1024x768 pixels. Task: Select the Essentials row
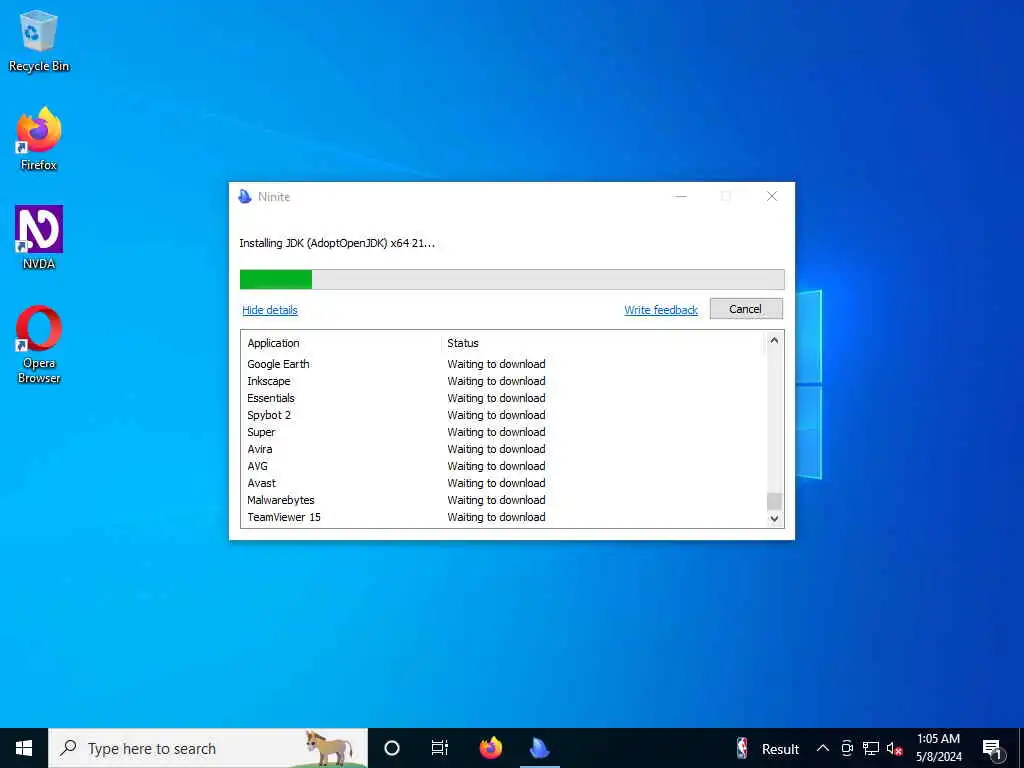click(x=503, y=398)
